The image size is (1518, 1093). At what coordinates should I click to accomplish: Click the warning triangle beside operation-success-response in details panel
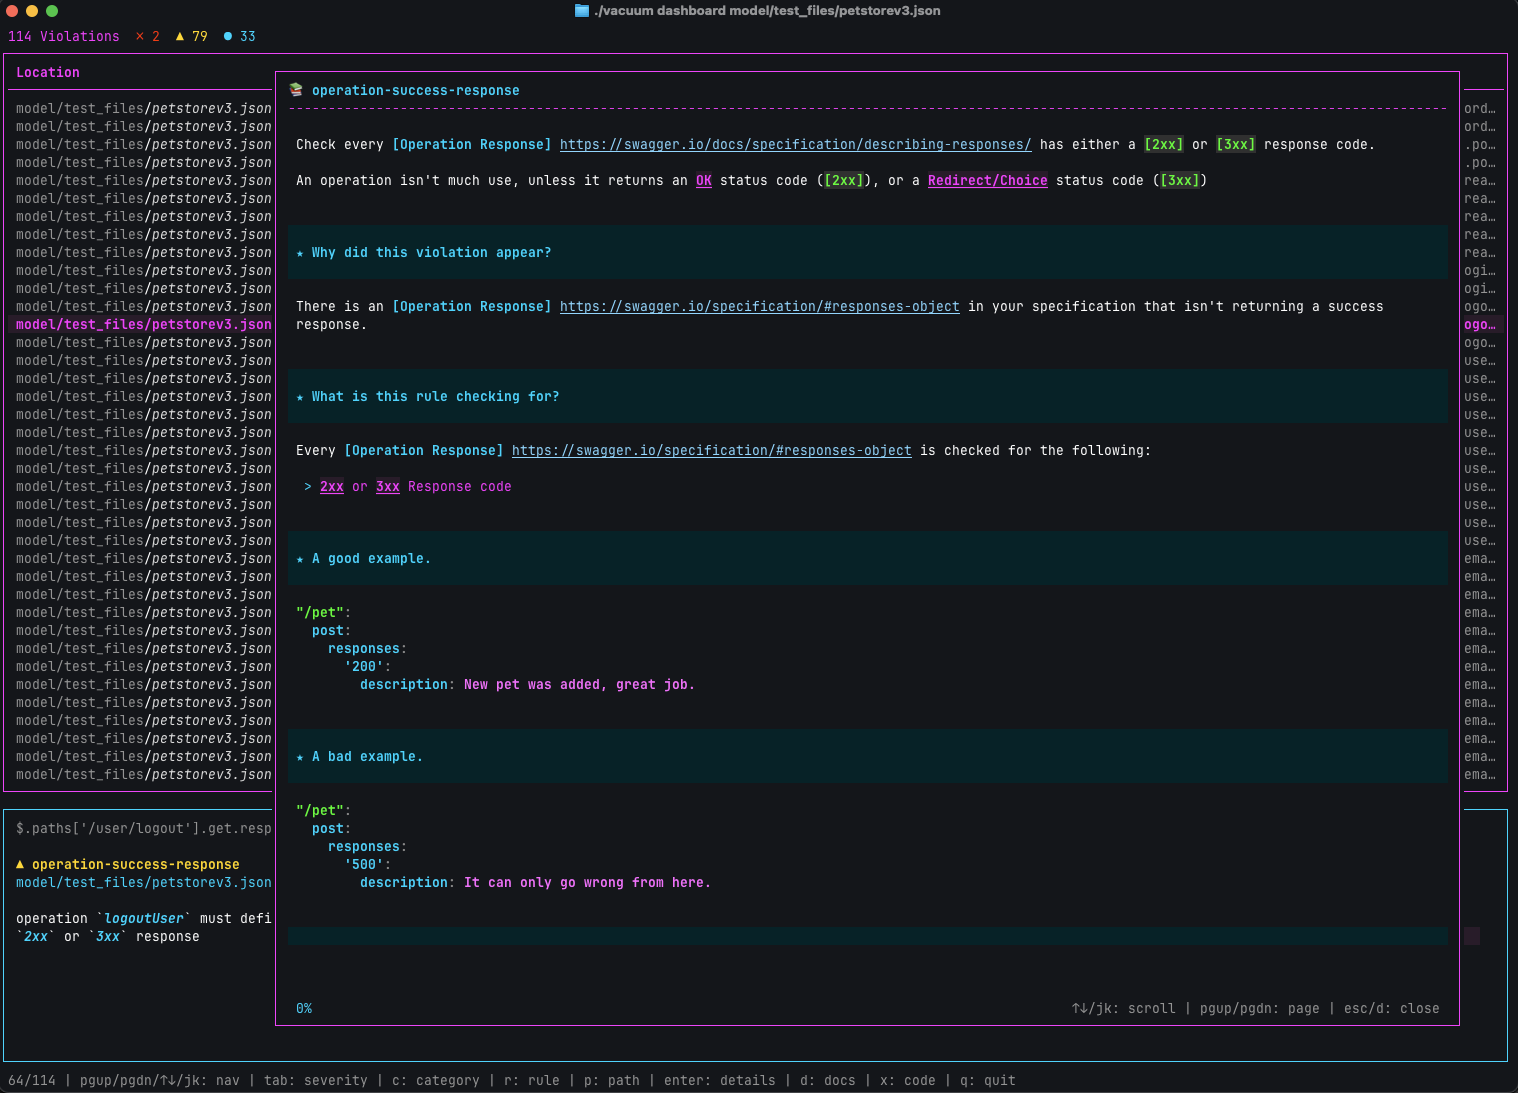[20, 864]
